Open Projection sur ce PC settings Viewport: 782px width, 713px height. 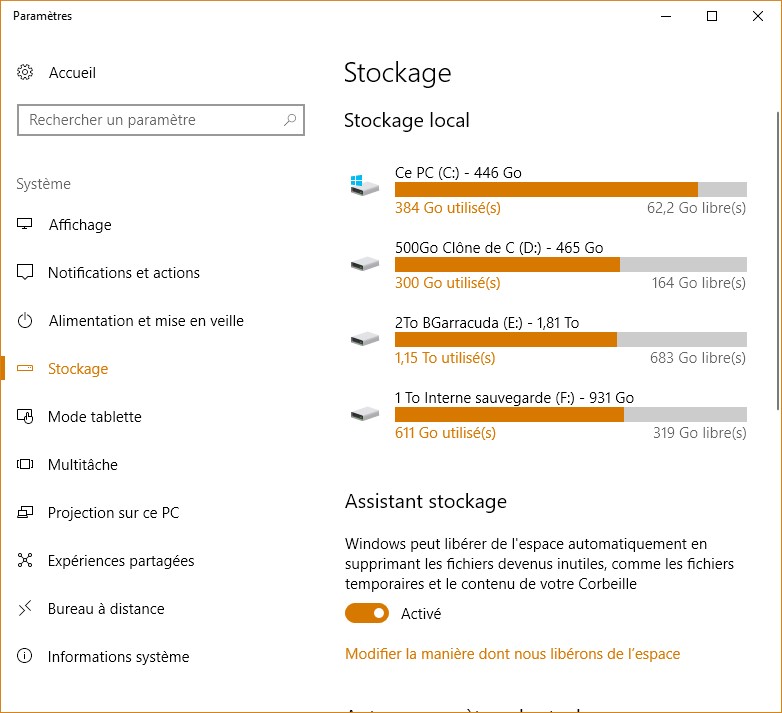click(x=113, y=513)
